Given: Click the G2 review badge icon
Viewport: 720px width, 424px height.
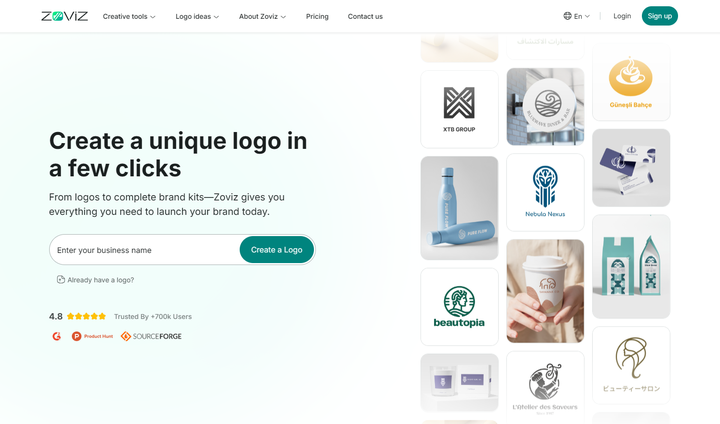Looking at the screenshot, I should [56, 336].
